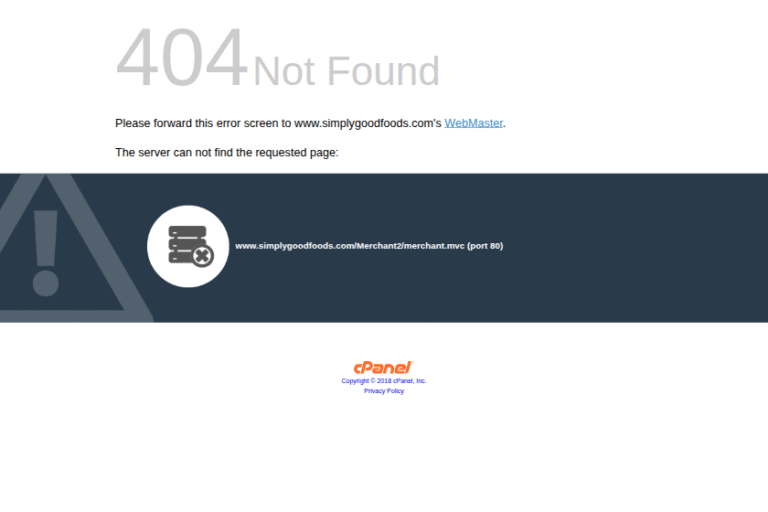Click the white circle behind server icon

188,246
